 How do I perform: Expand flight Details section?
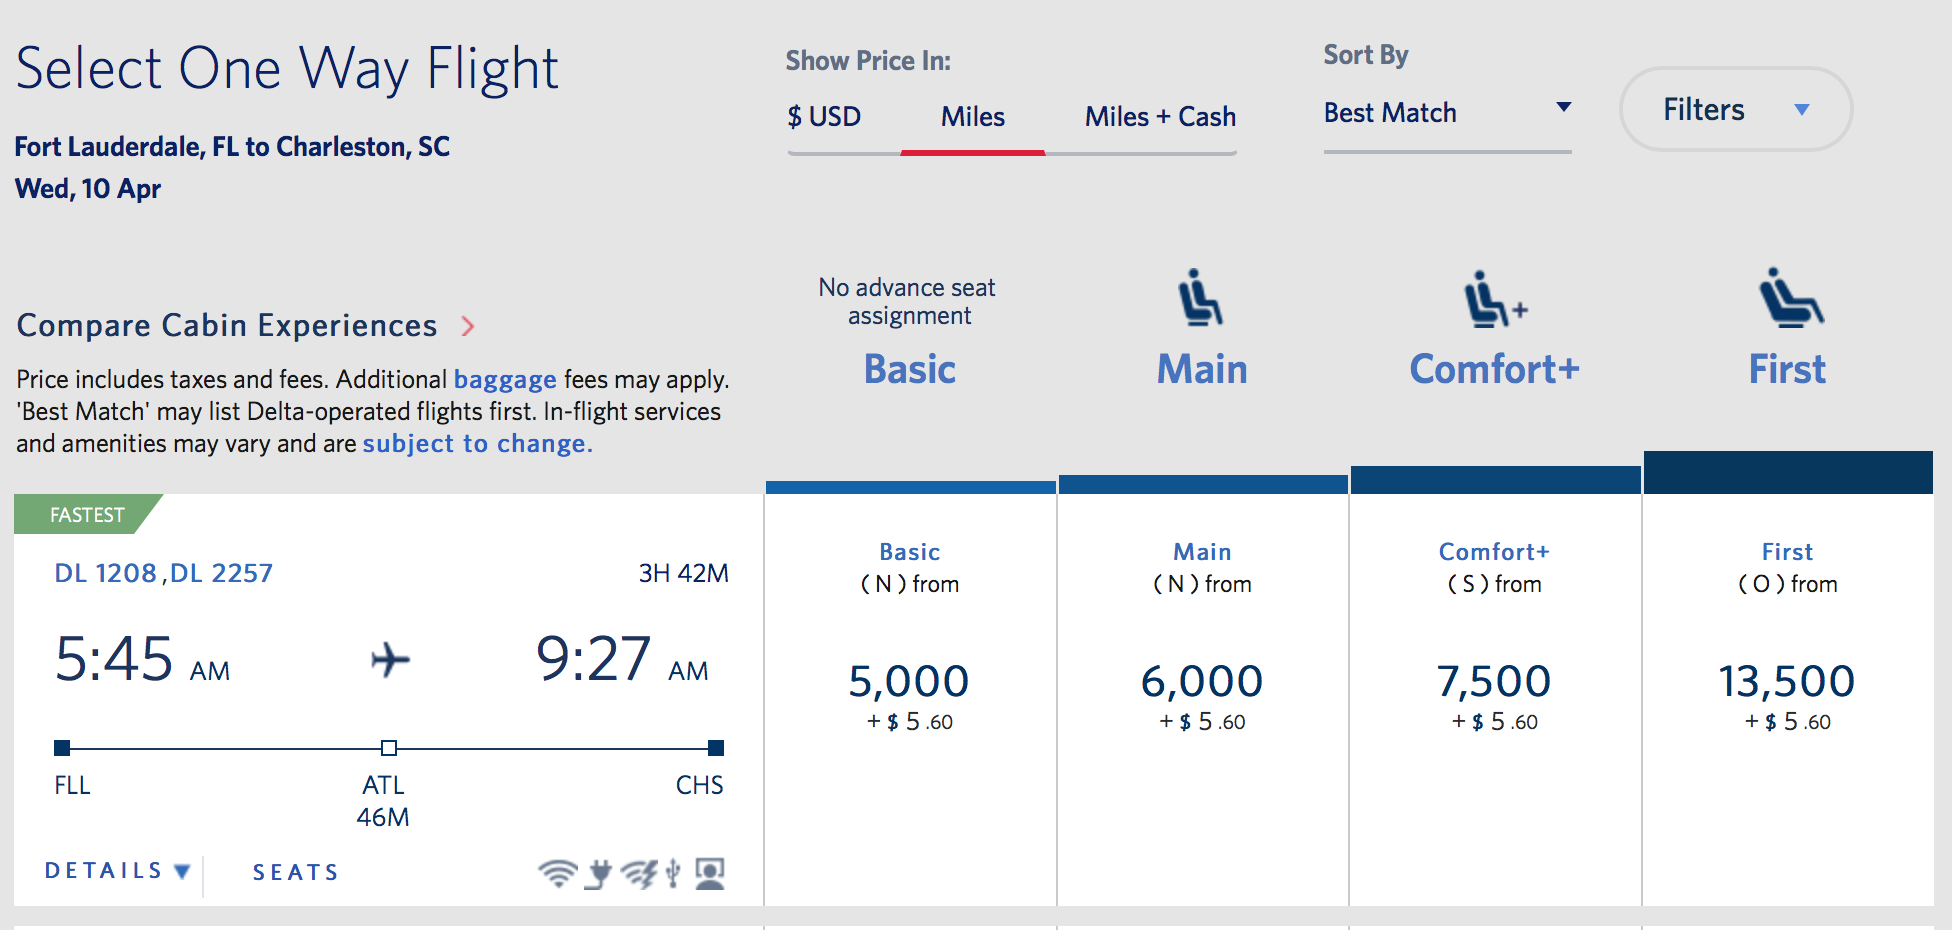pos(118,871)
